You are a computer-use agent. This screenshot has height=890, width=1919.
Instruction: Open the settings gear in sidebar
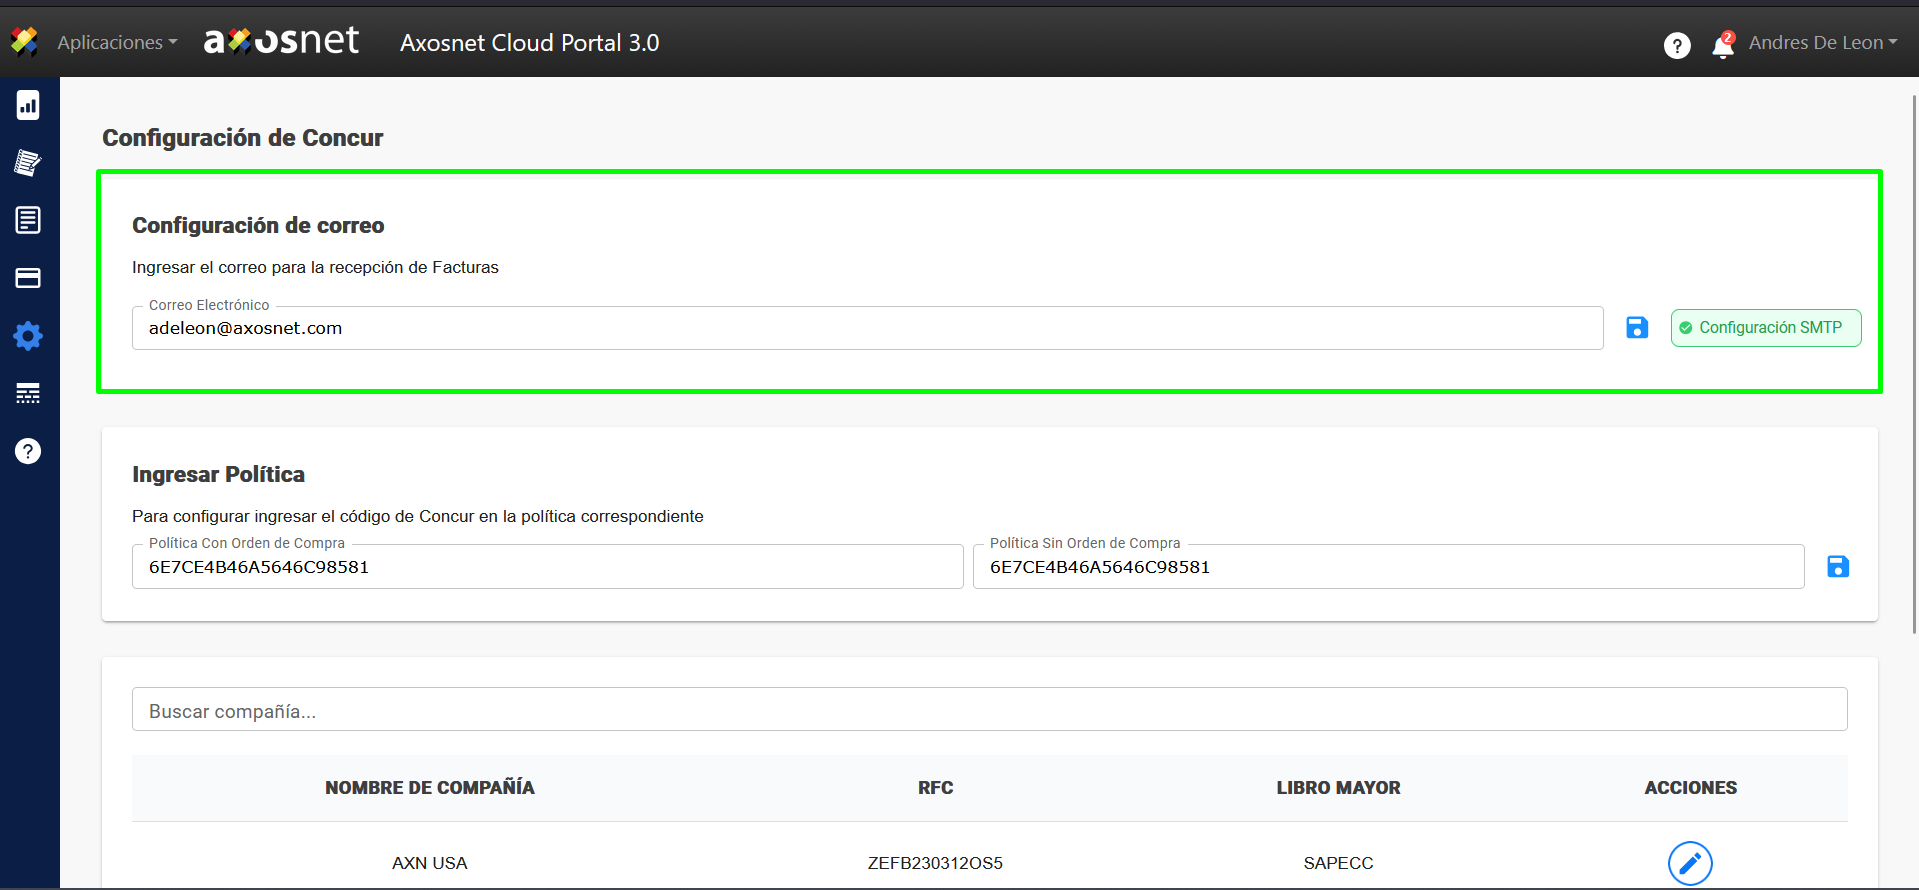click(x=28, y=336)
